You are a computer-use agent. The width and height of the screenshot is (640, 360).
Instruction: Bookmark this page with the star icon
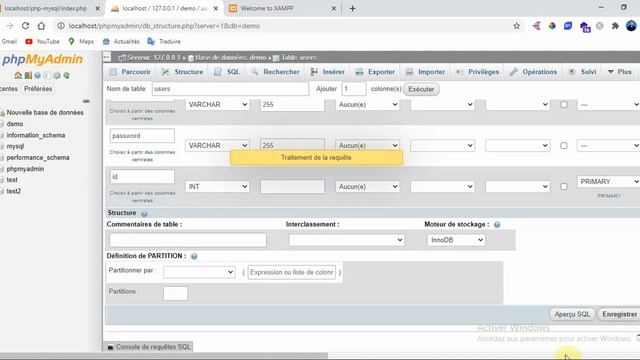516,26
